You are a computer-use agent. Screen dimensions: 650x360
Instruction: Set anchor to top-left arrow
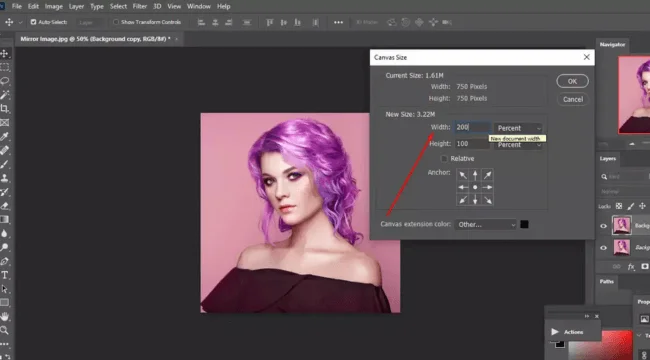463,175
